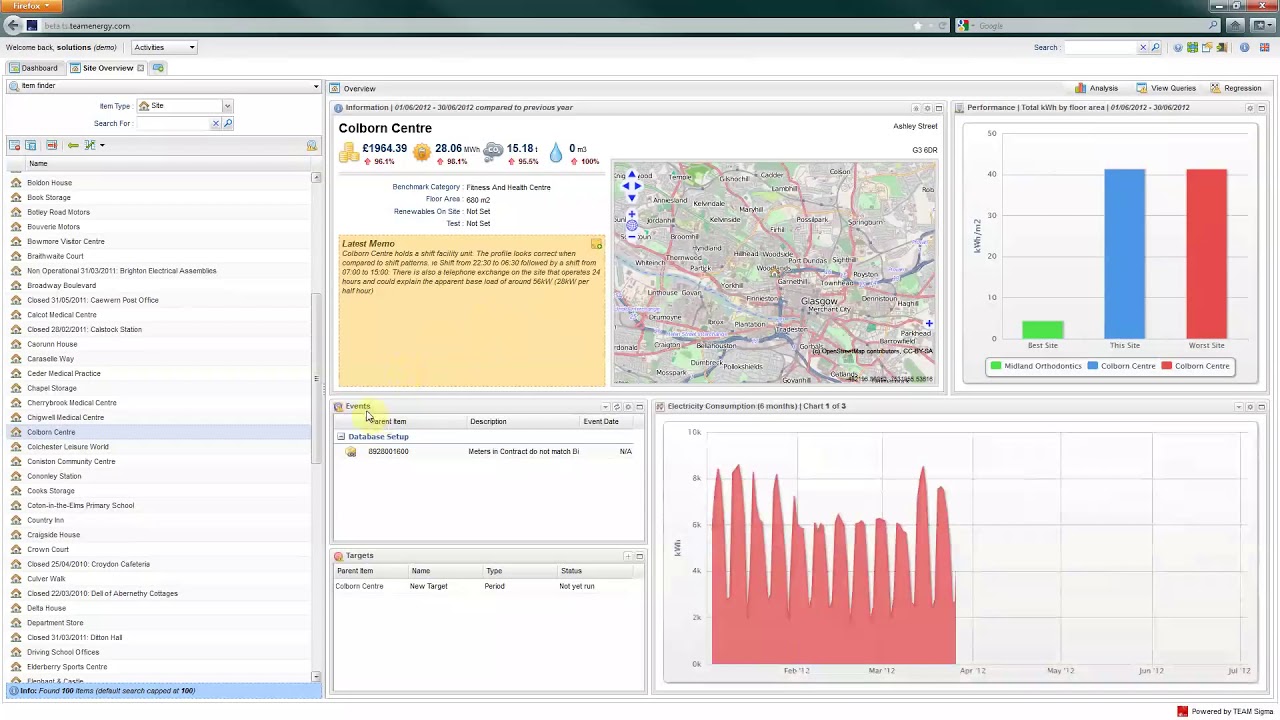The width and height of the screenshot is (1280, 720).
Task: Open the Activities dropdown
Action: coord(165,47)
